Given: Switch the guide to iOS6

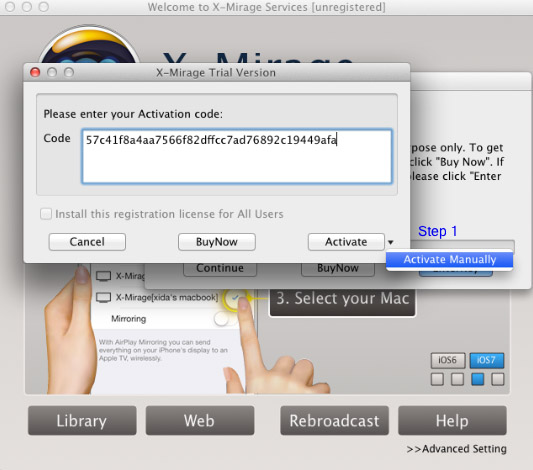Looking at the screenshot, I should (x=448, y=360).
